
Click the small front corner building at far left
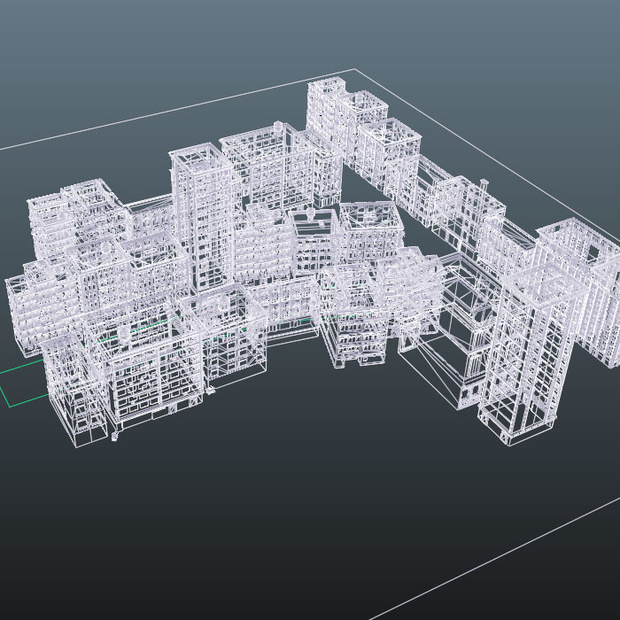(x=74, y=391)
